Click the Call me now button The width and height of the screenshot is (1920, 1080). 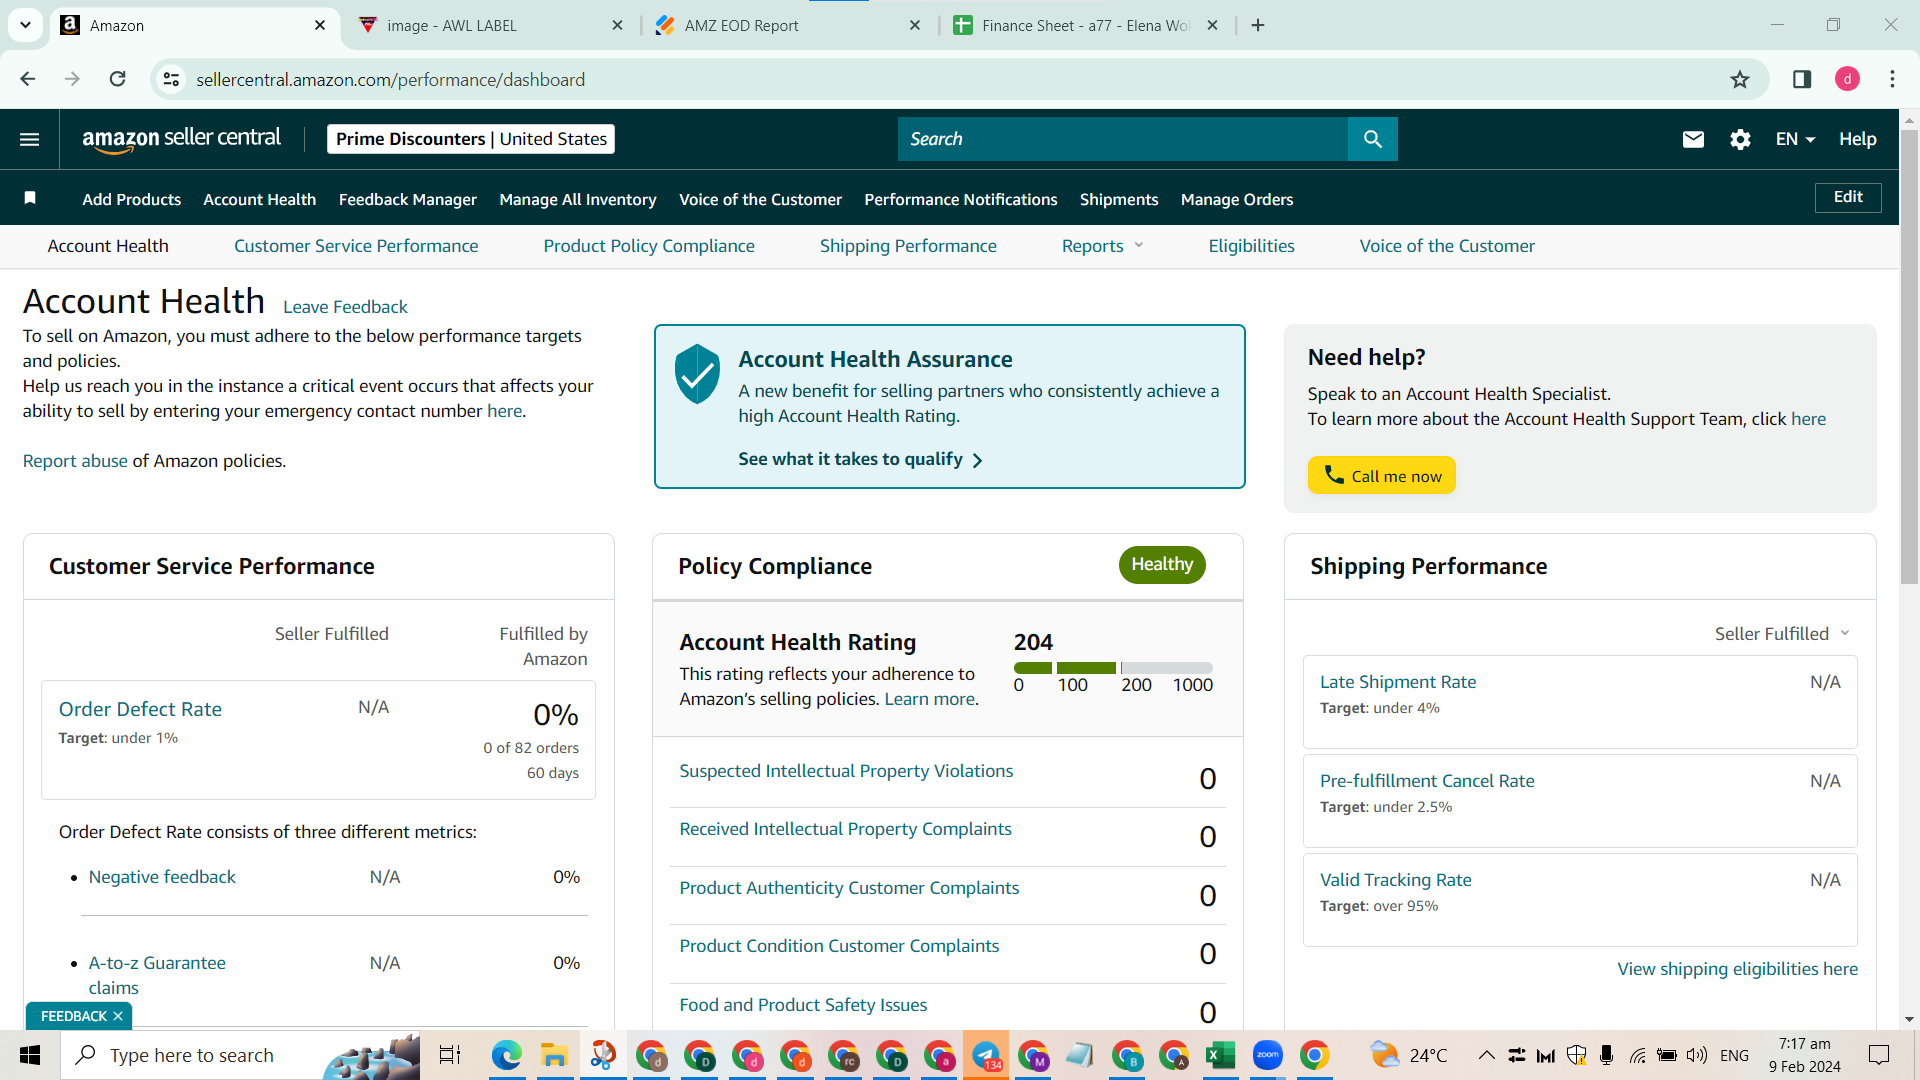pos(1381,475)
